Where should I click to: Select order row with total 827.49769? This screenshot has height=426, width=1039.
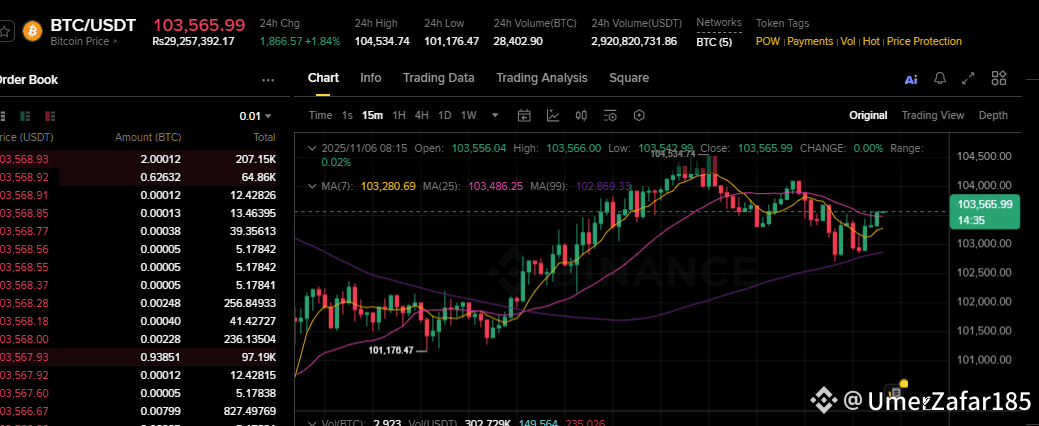pos(138,411)
